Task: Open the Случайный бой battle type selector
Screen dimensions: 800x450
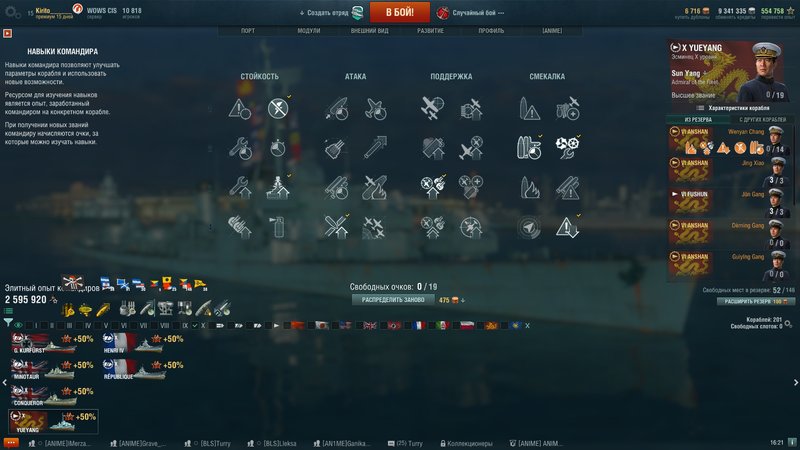Action: click(x=471, y=13)
